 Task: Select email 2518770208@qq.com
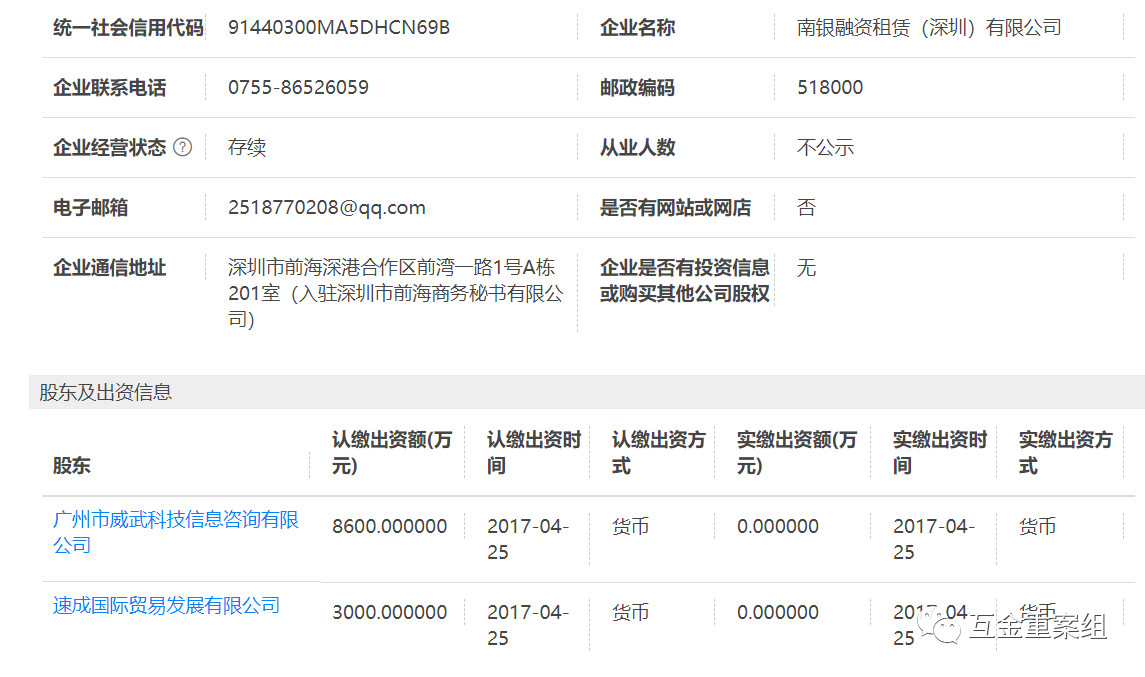[x=326, y=208]
